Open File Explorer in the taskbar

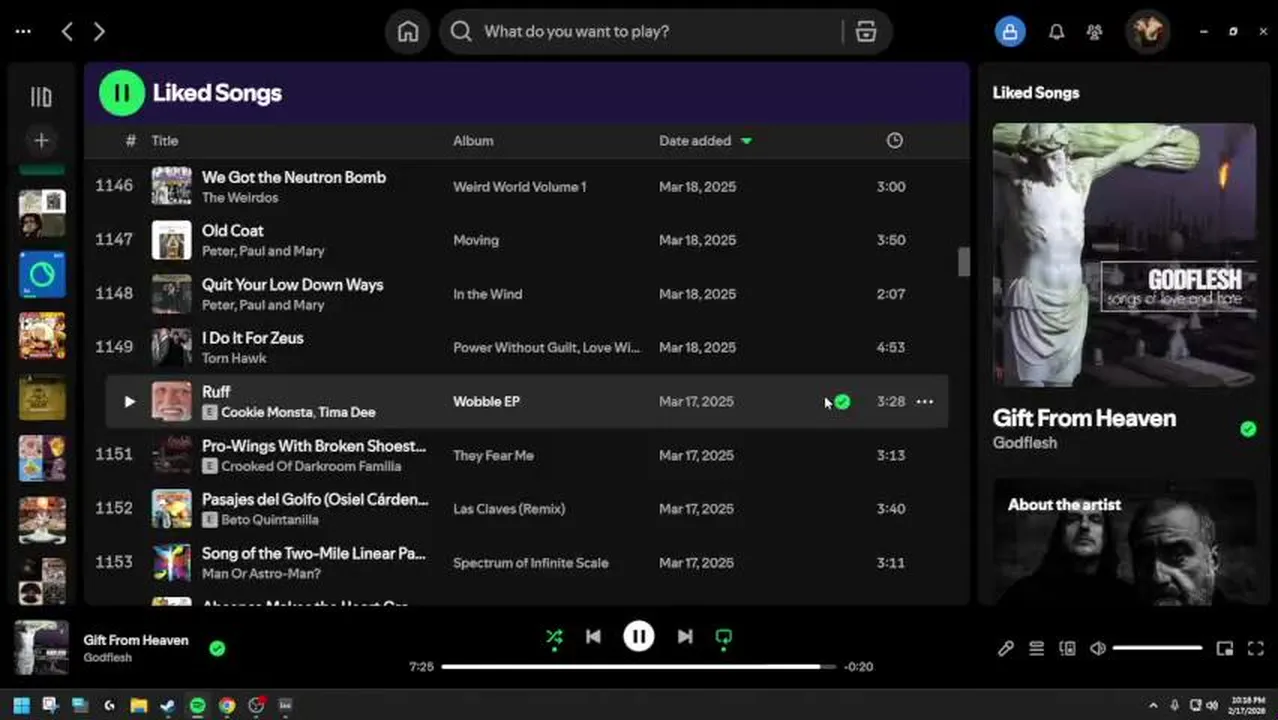click(x=139, y=705)
